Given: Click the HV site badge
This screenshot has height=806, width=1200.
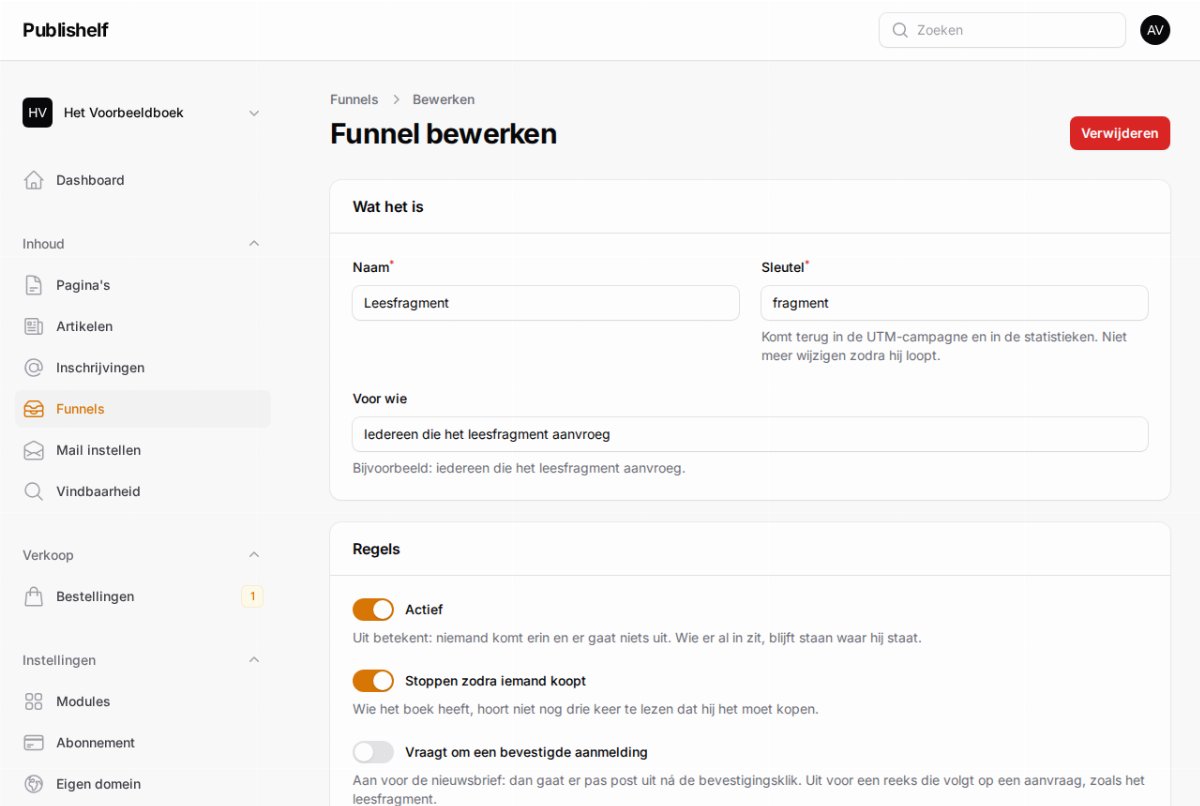Looking at the screenshot, I should click(x=38, y=113).
